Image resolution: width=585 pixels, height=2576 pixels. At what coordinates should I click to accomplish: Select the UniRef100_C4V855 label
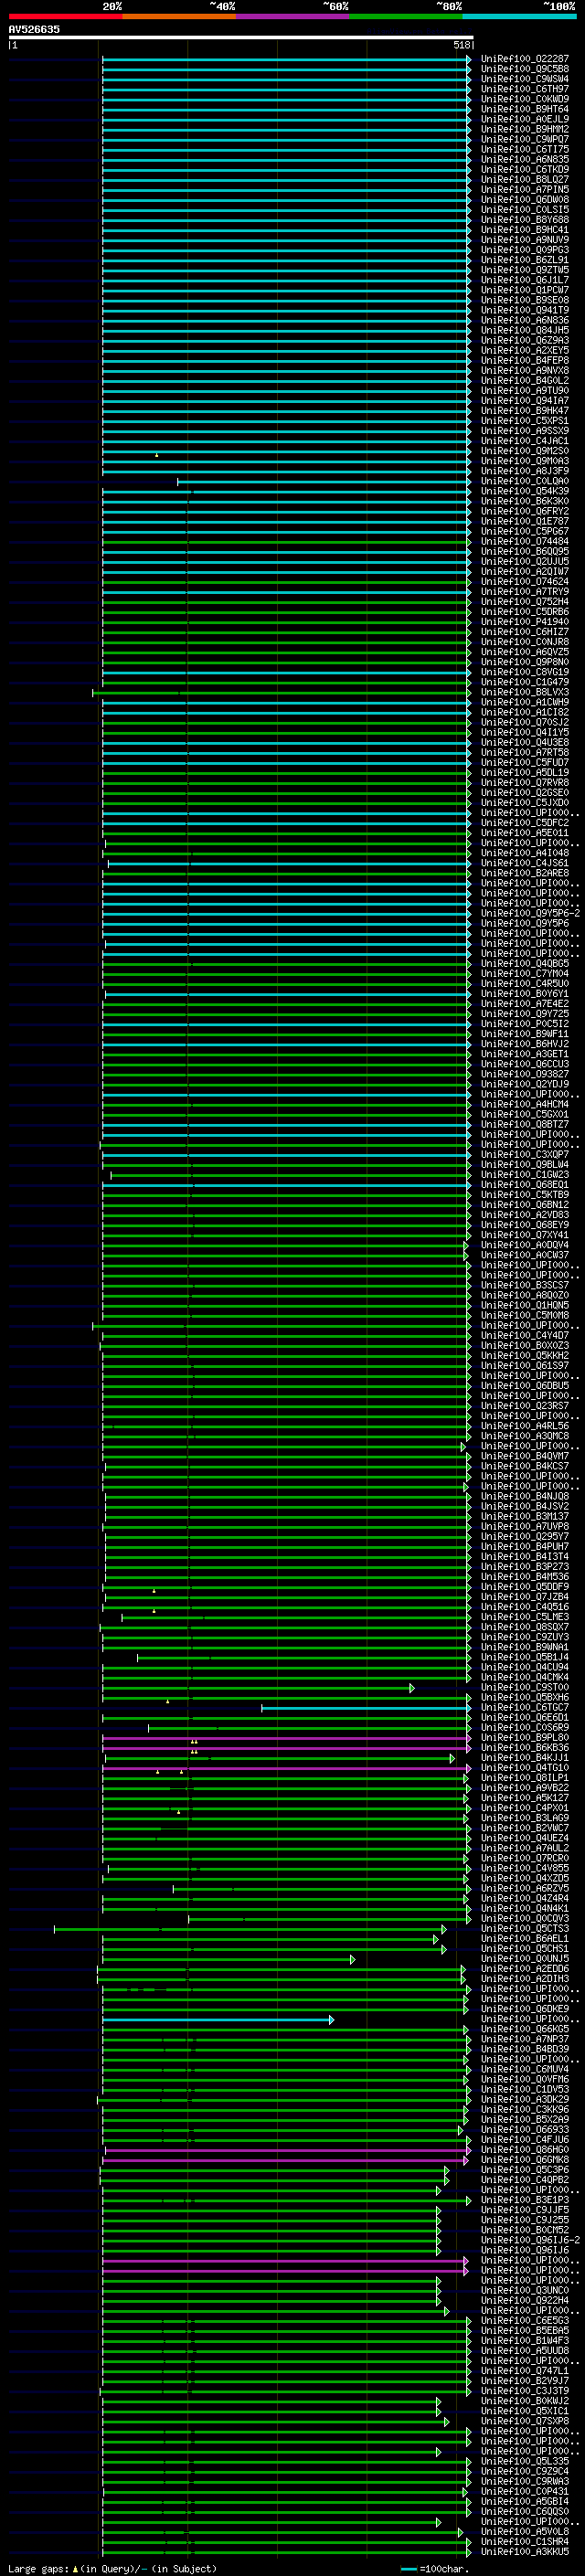pos(524,1869)
